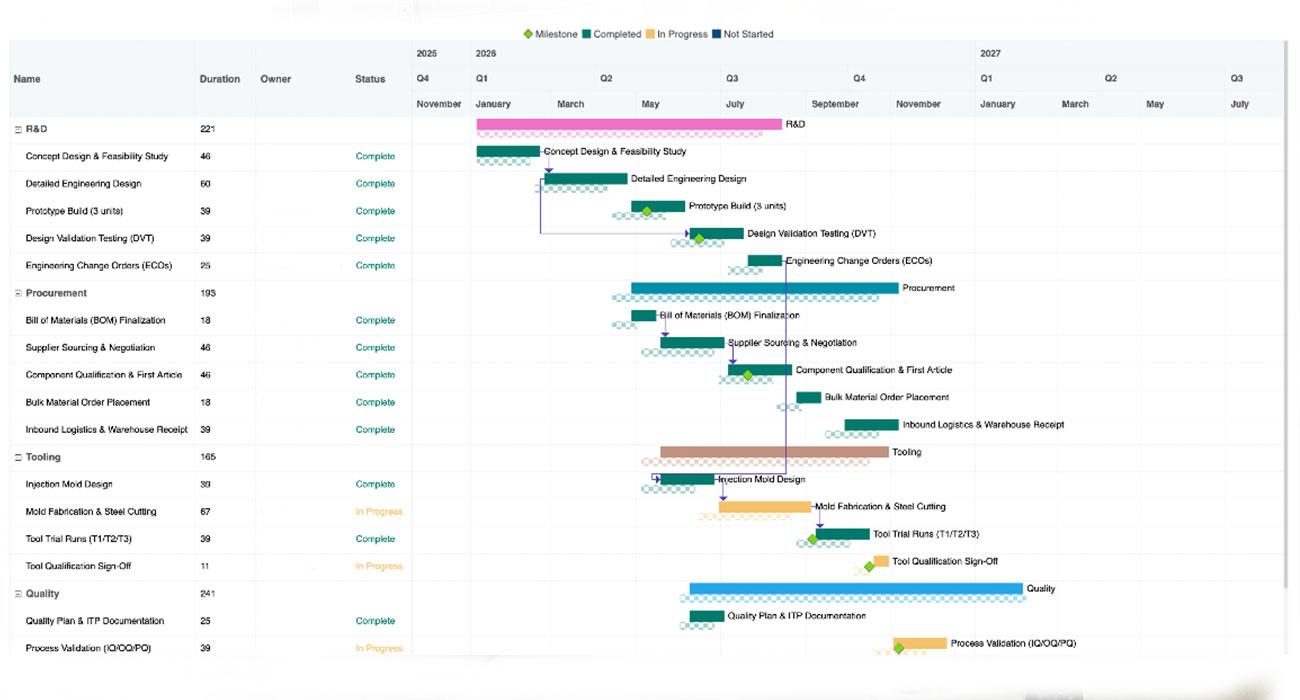
Task: Select the milestone diamond on Design Validation Testing bar
Action: click(699, 238)
